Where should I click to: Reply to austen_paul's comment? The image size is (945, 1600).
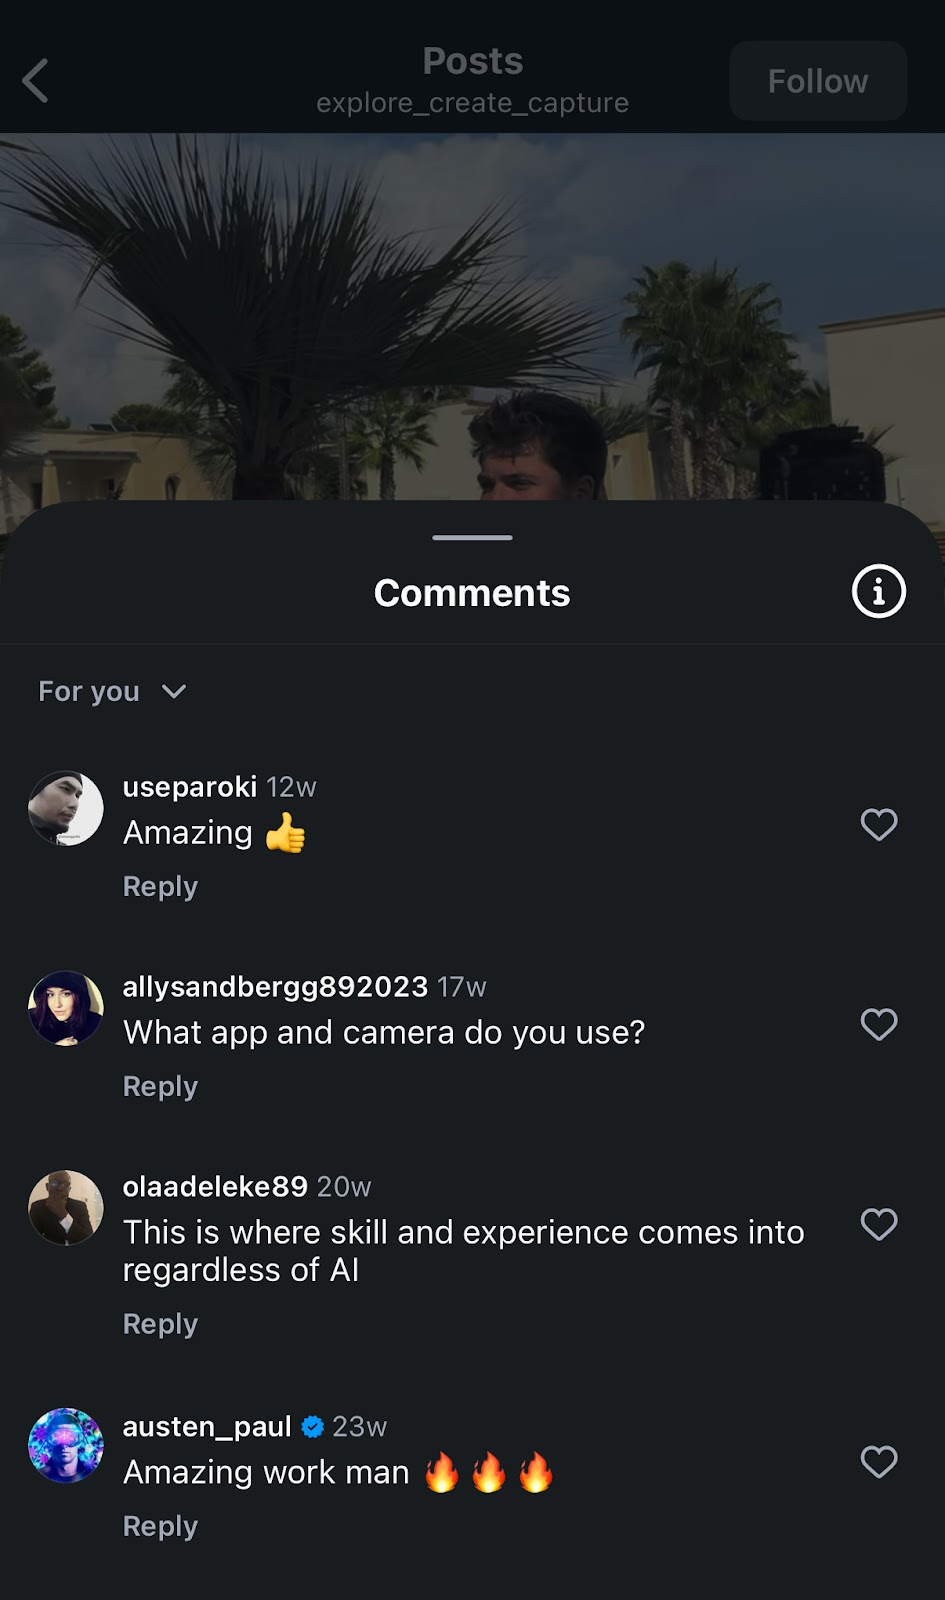click(x=160, y=1527)
